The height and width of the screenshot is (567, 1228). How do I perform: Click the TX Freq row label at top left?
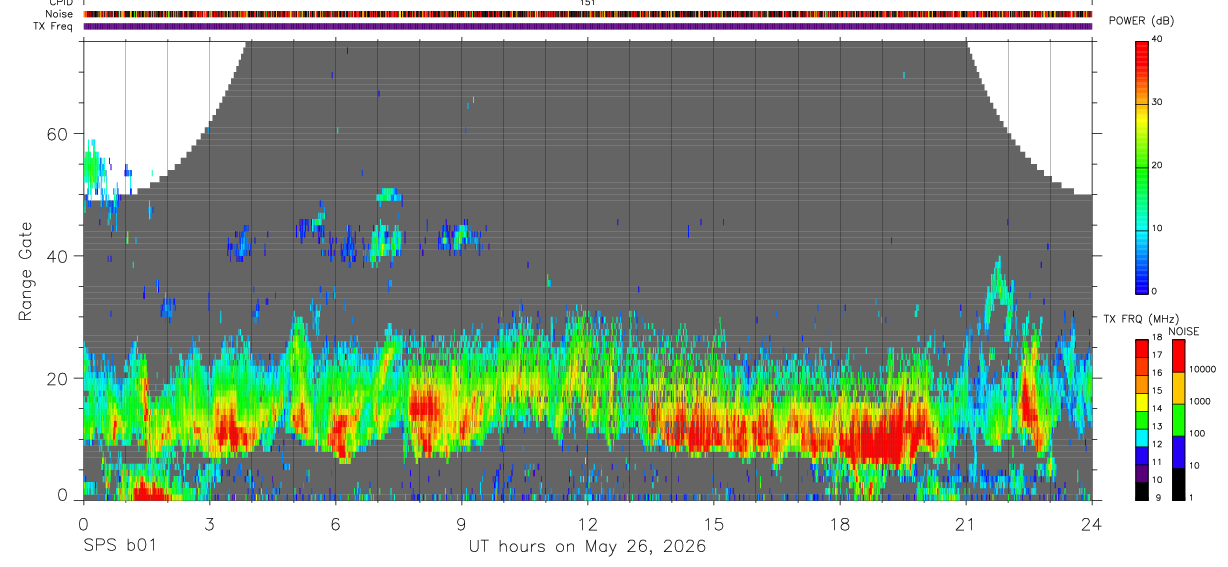53,26
